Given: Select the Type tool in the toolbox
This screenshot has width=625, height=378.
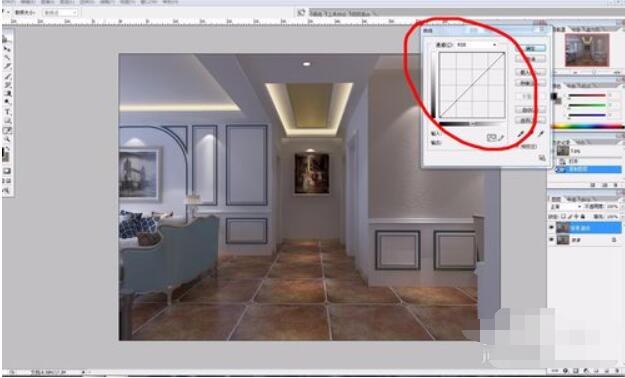Looking at the screenshot, I should point(7,112).
